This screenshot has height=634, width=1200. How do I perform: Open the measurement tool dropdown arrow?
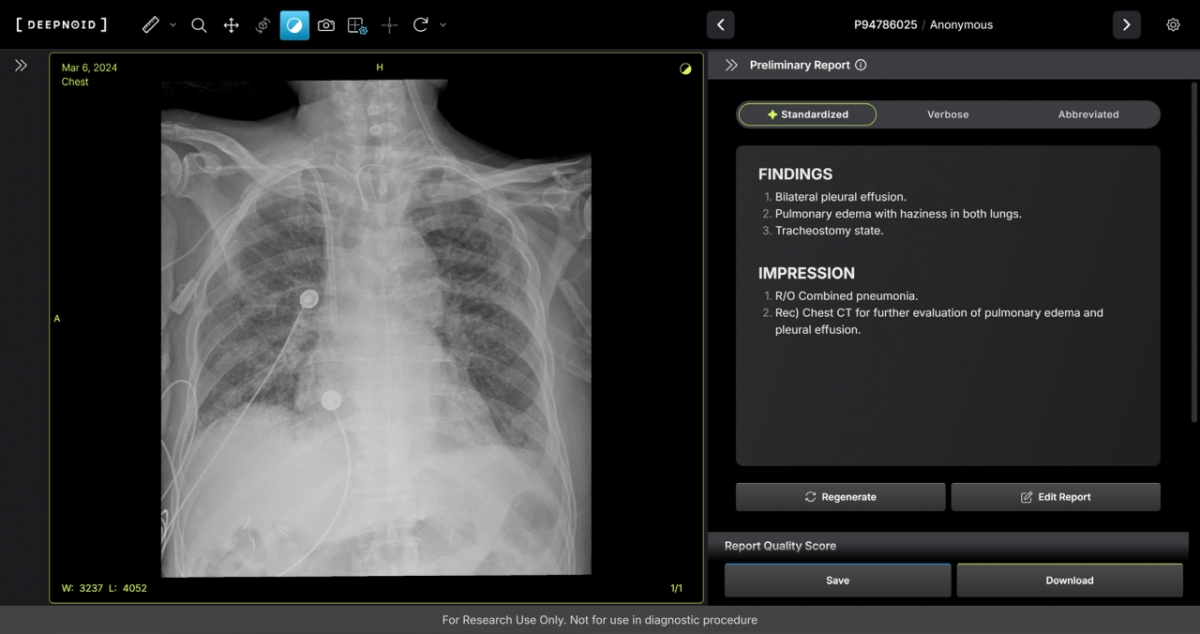(x=173, y=25)
